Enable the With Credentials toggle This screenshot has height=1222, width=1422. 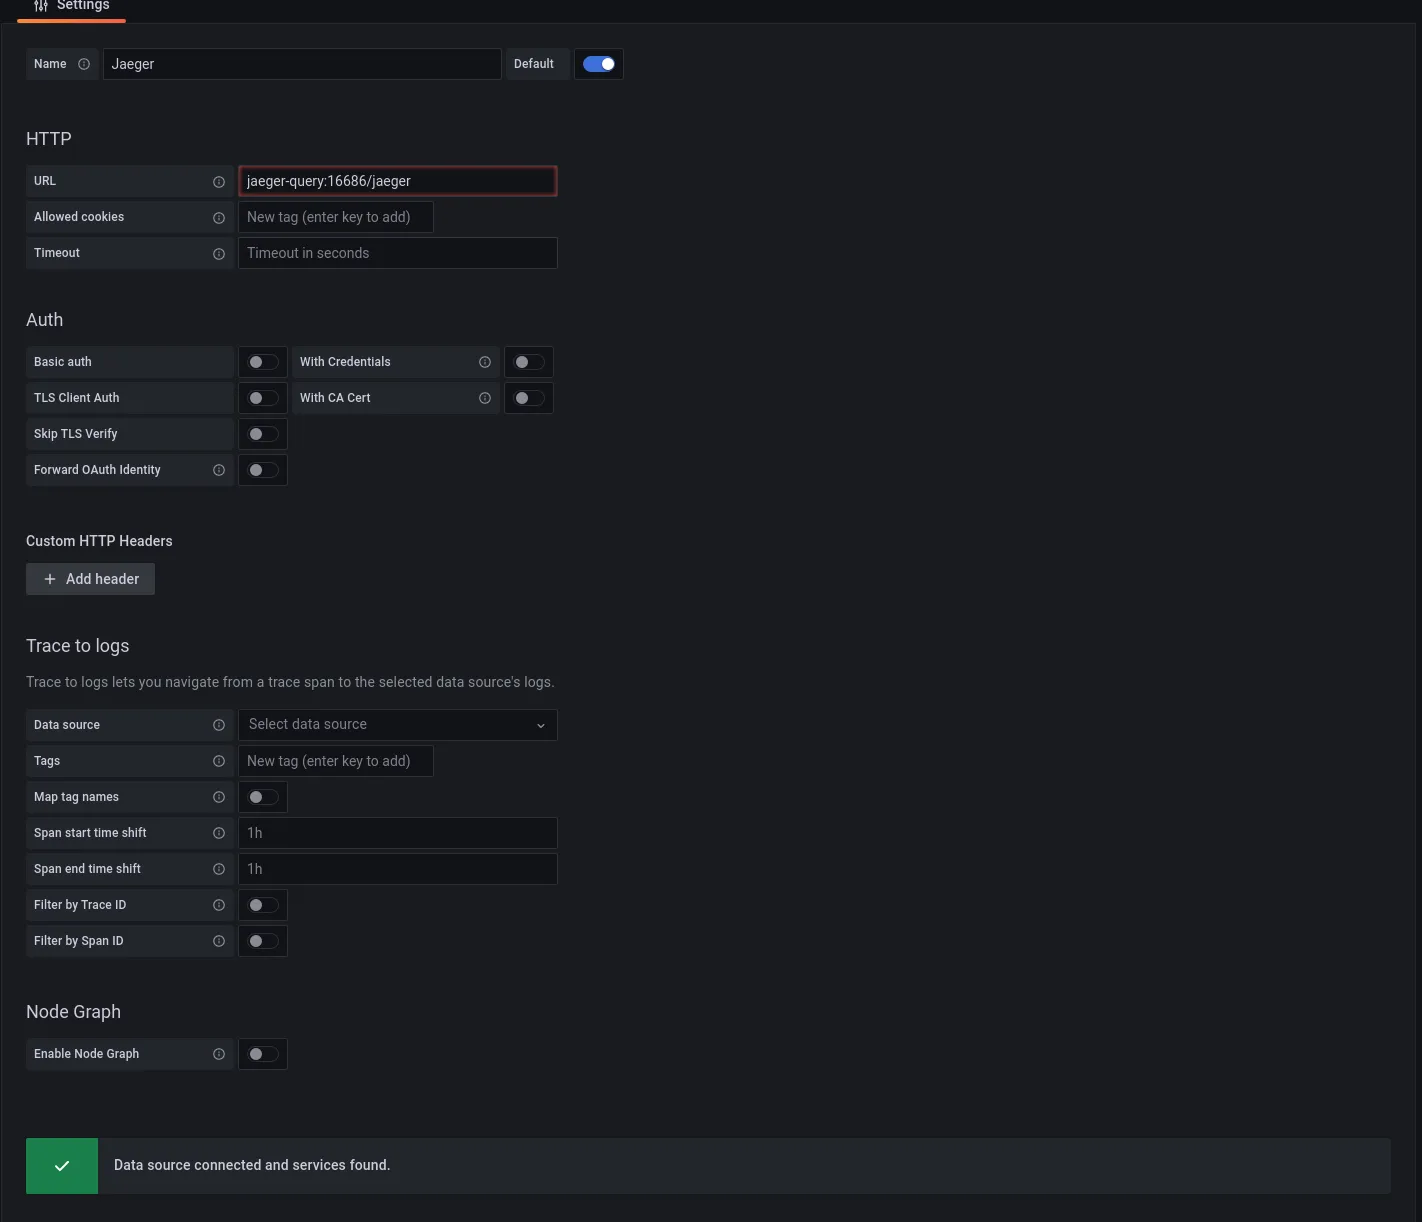pyautogui.click(x=529, y=362)
